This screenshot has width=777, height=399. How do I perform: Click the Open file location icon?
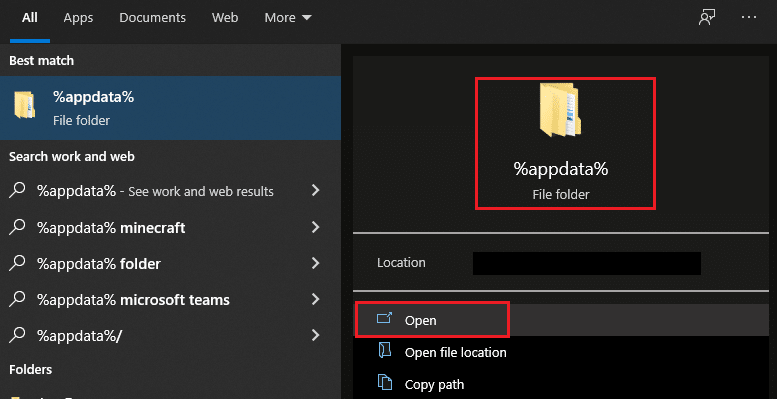tap(384, 351)
